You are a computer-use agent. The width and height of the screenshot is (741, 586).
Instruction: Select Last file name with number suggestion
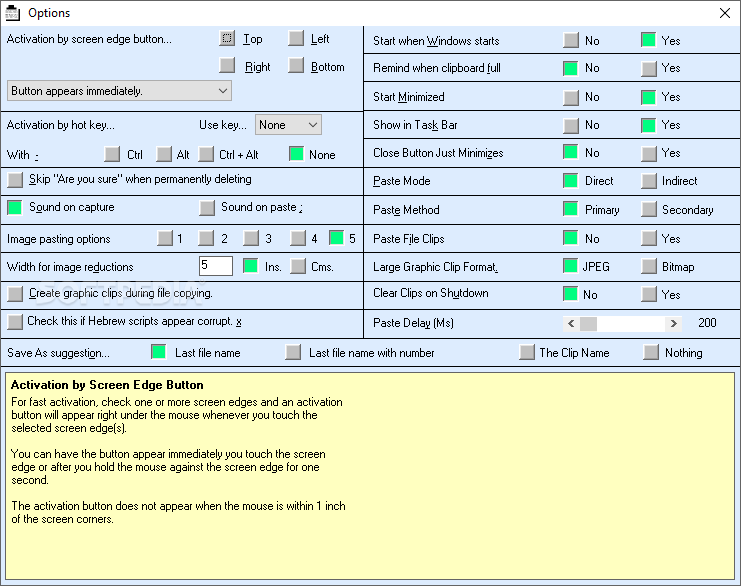click(293, 352)
